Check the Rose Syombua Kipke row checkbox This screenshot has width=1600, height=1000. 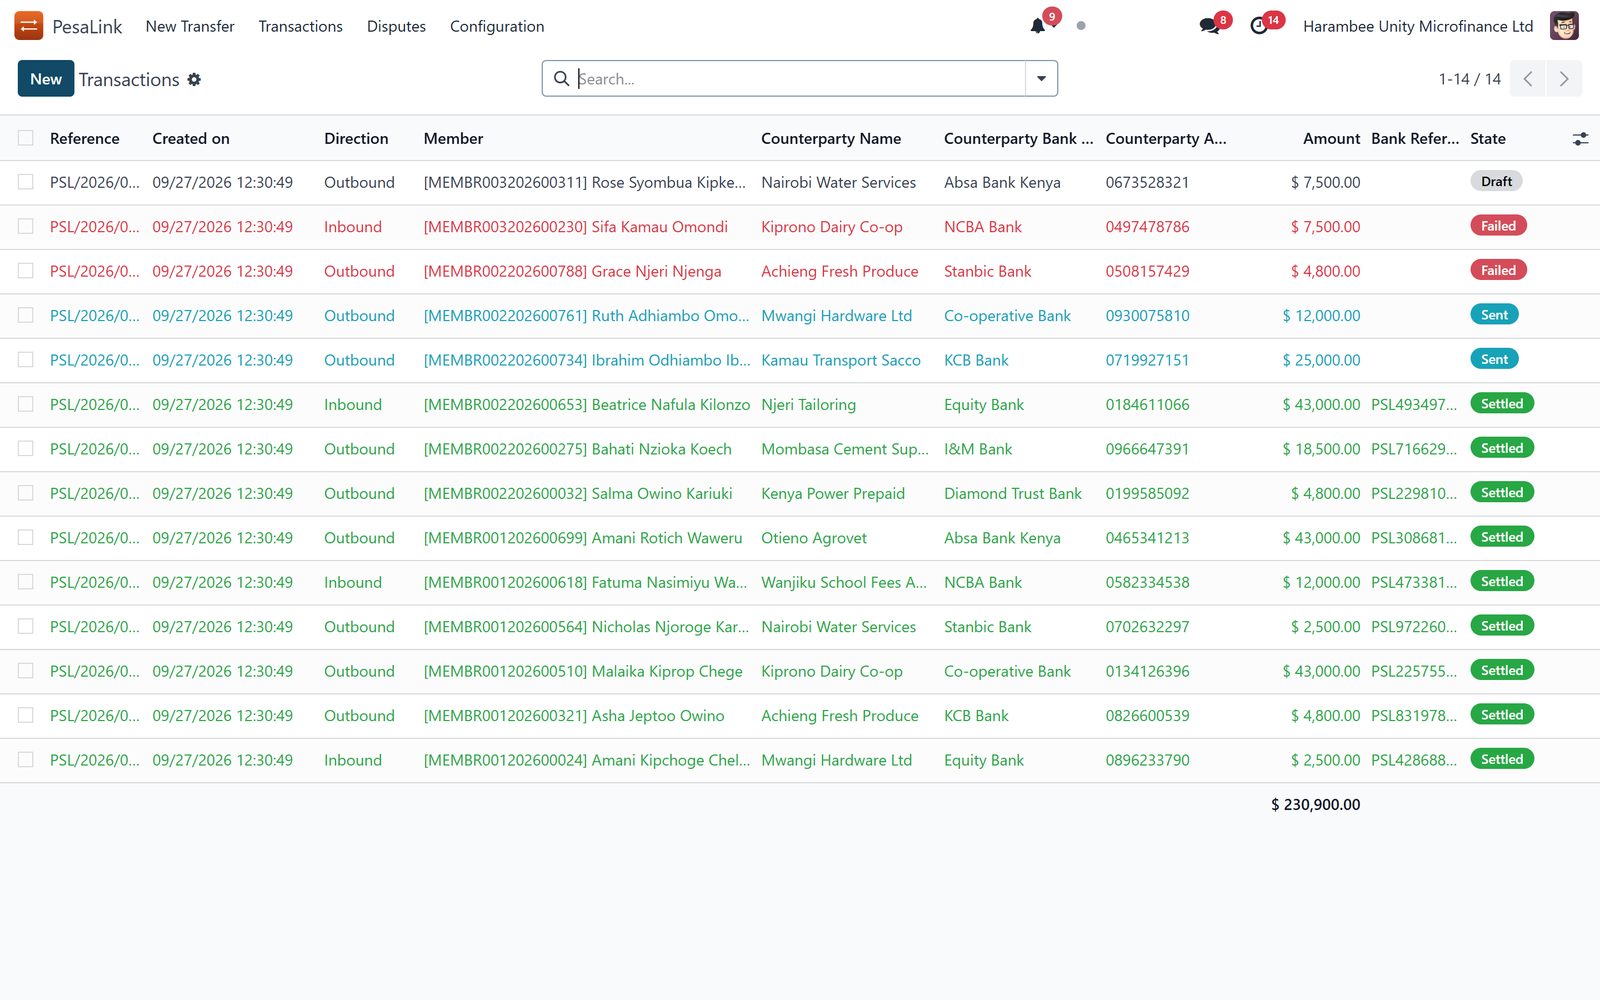[26, 182]
